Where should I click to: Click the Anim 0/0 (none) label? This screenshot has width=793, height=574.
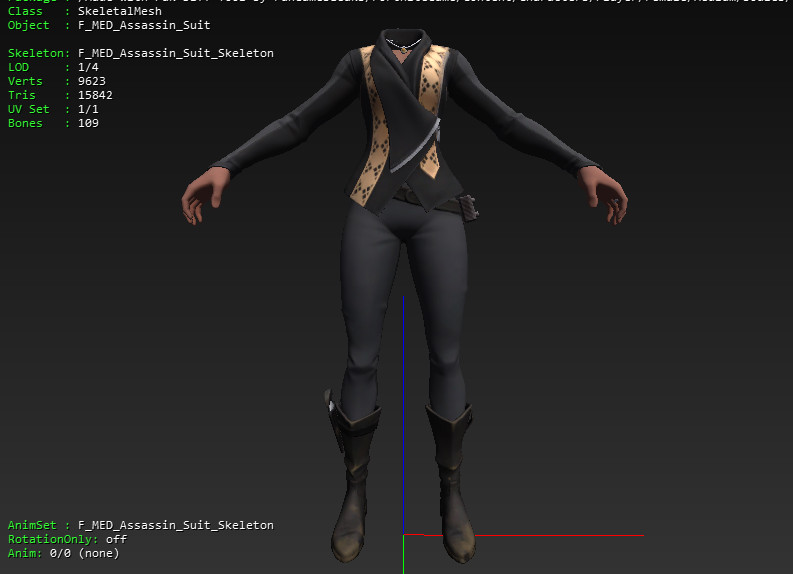coord(63,553)
